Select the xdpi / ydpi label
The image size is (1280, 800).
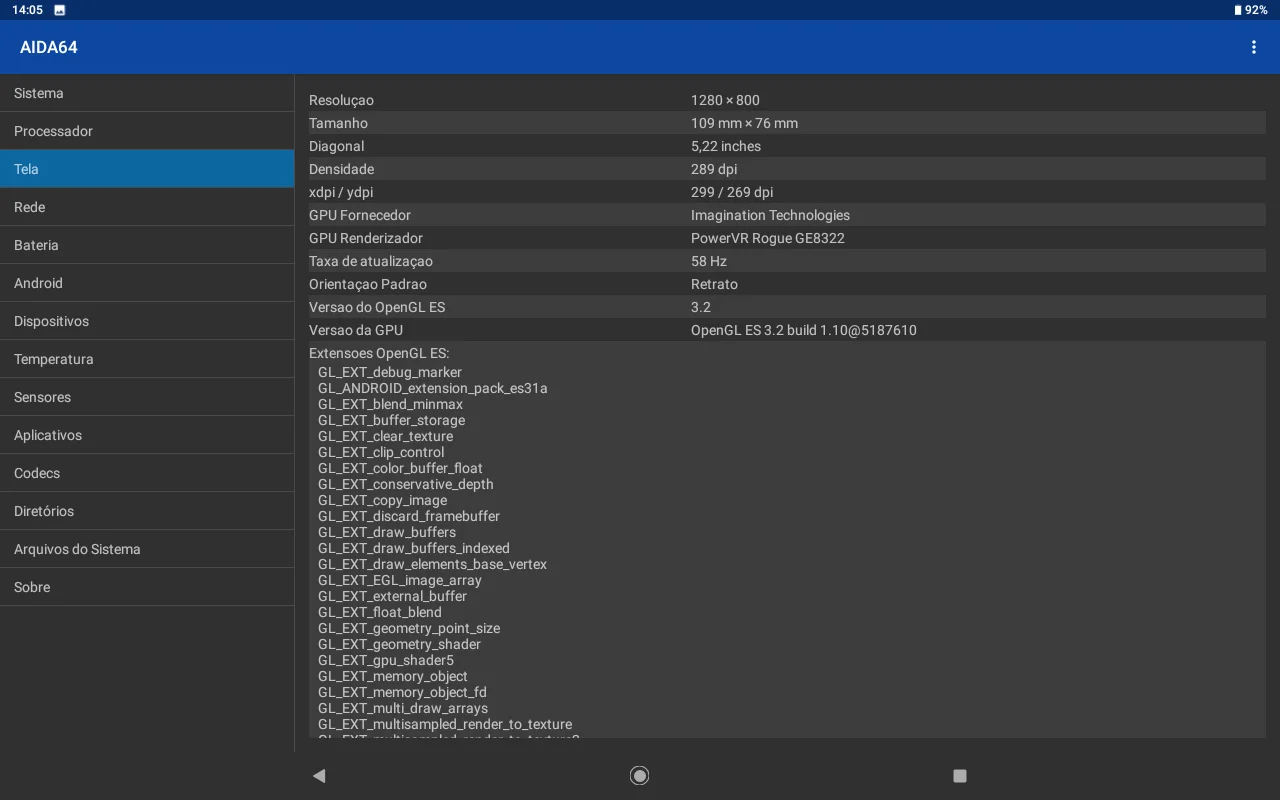click(x=341, y=192)
